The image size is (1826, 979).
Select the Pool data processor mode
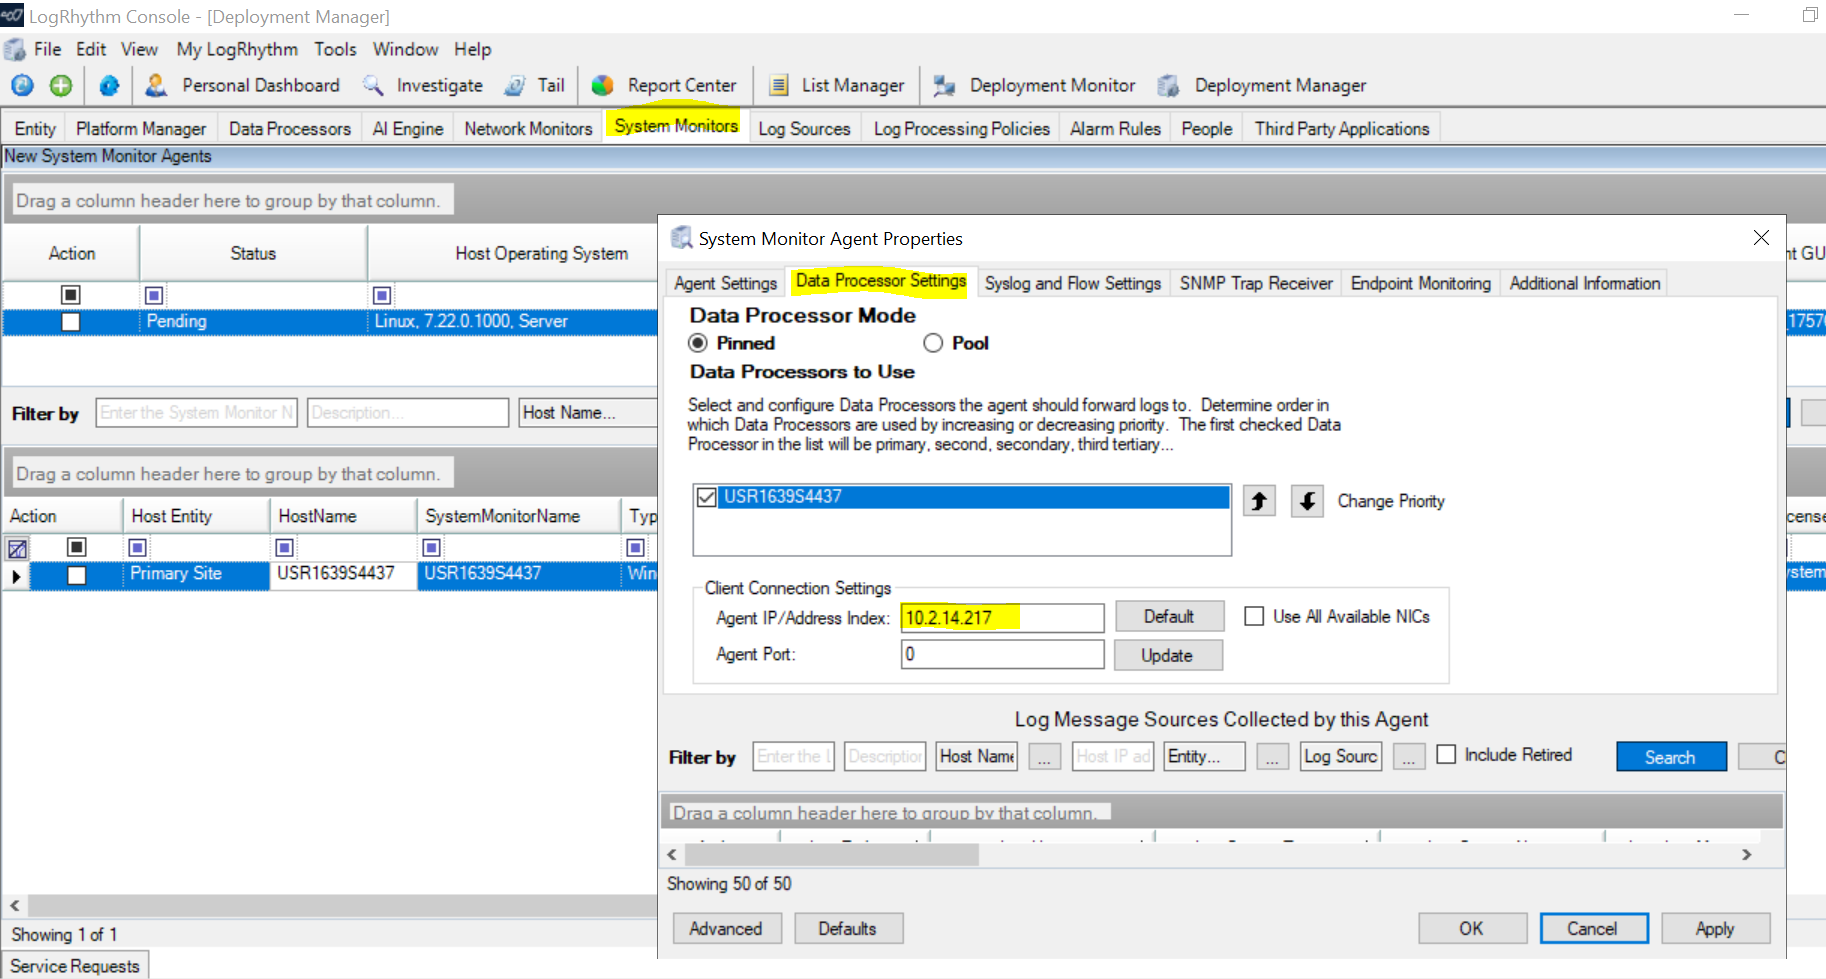933,343
